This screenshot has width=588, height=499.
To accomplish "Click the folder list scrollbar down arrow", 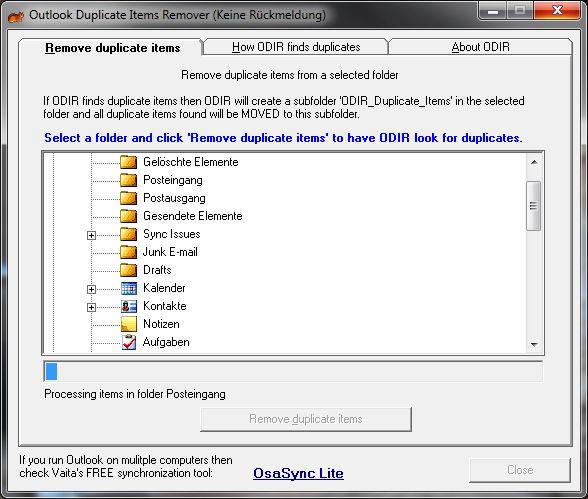I will coord(534,345).
